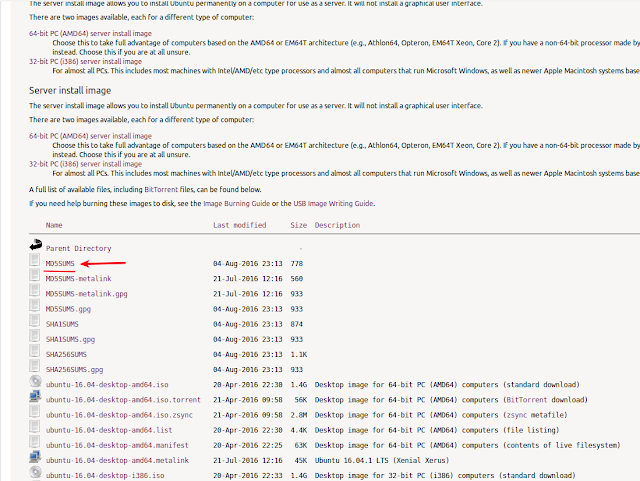Sort listing by Description column header
The width and height of the screenshot is (640, 481).
click(x=337, y=225)
